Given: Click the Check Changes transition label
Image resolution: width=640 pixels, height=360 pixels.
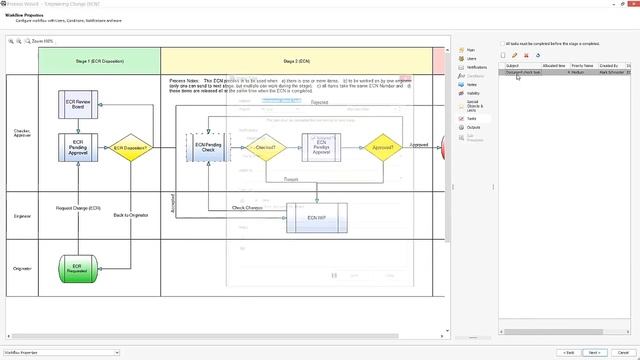Looking at the screenshot, I should click(247, 208).
